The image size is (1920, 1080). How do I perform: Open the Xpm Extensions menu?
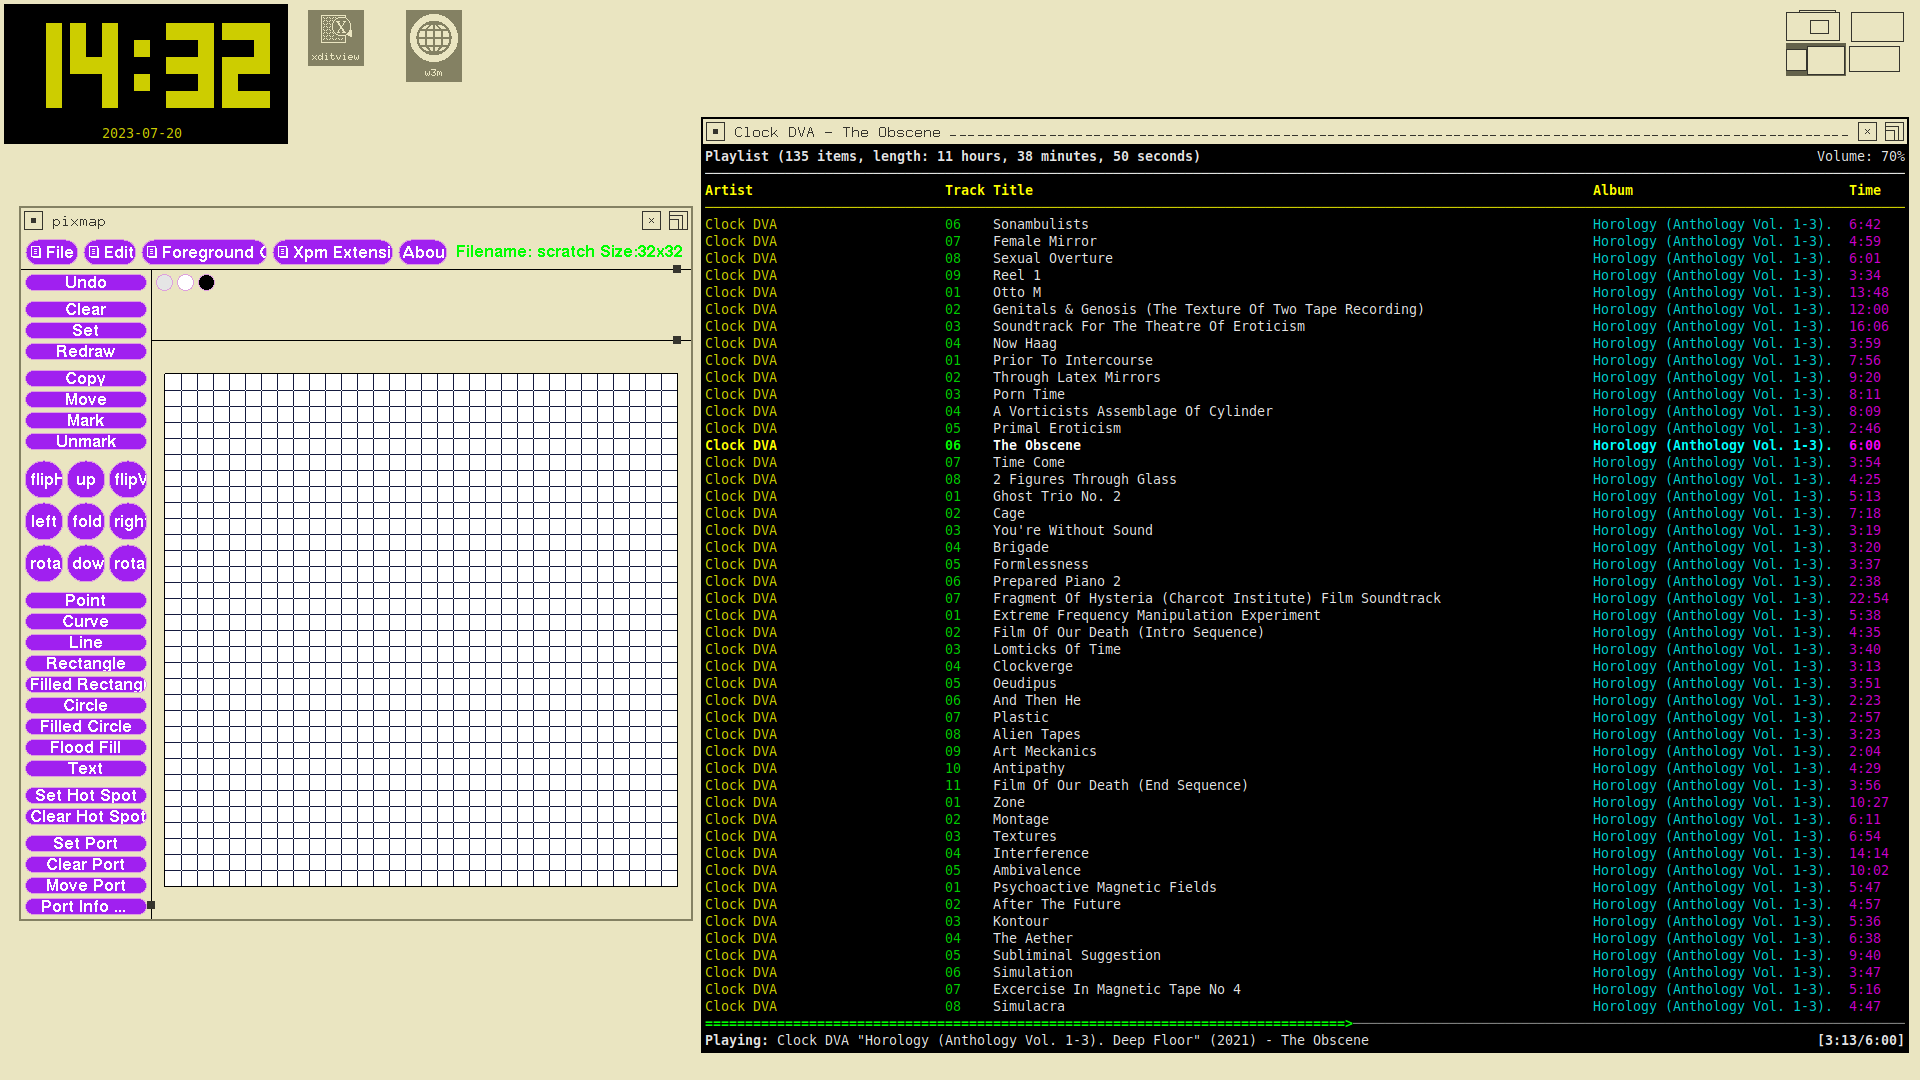[x=333, y=252]
